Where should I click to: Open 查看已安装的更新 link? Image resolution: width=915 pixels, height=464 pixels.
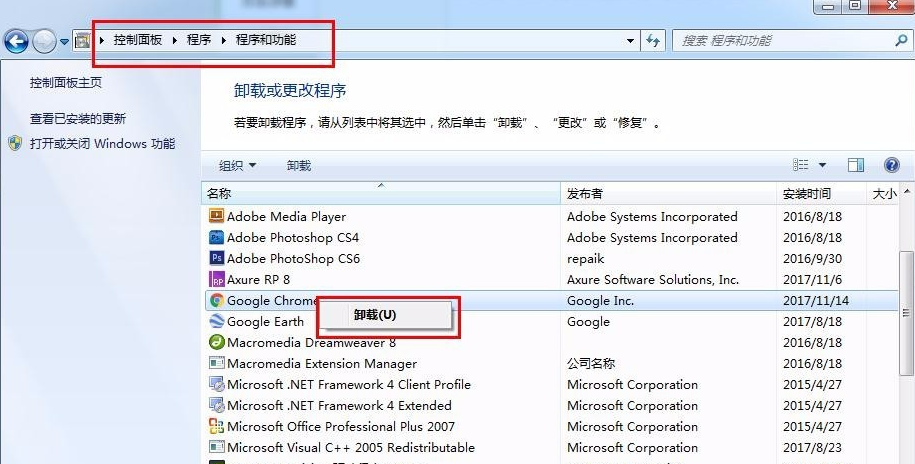coord(78,118)
